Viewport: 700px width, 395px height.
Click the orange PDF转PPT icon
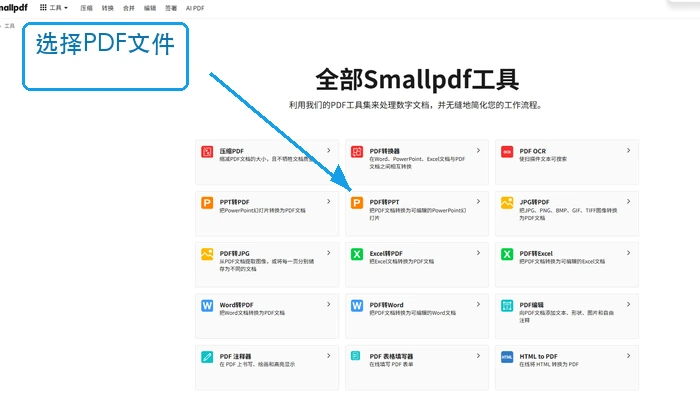(x=357, y=203)
